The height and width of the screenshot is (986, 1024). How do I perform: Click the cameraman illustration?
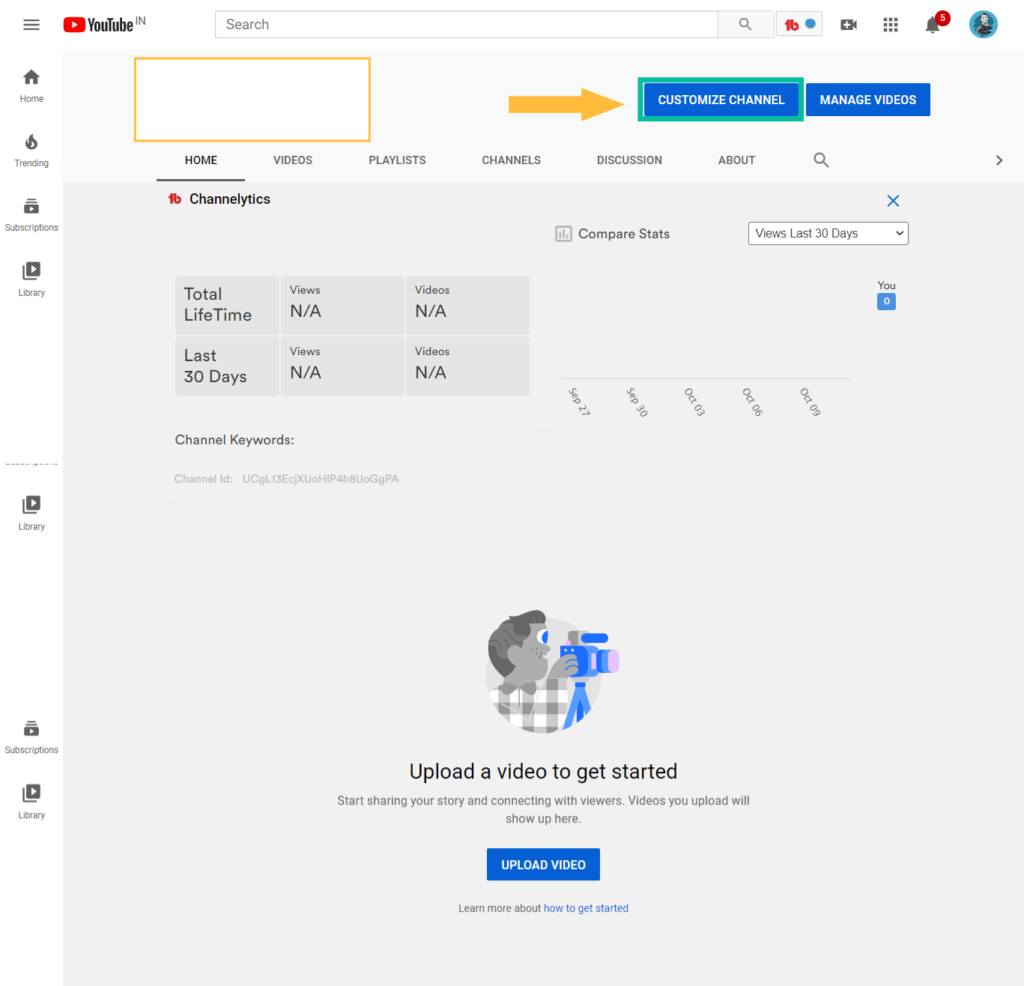[551, 671]
